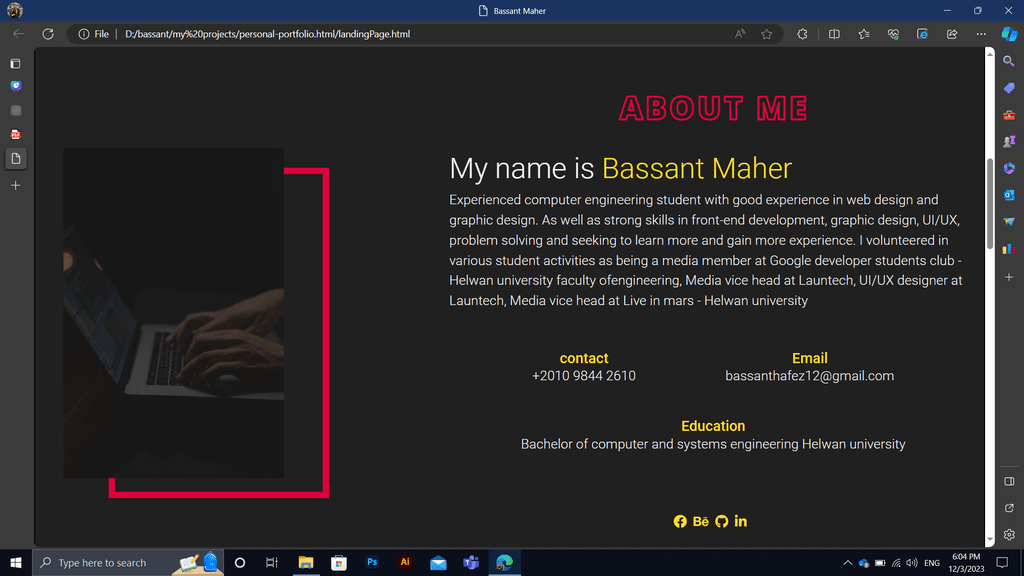Launch Photoshop from taskbar
The width and height of the screenshot is (1024, 576).
tap(372, 562)
